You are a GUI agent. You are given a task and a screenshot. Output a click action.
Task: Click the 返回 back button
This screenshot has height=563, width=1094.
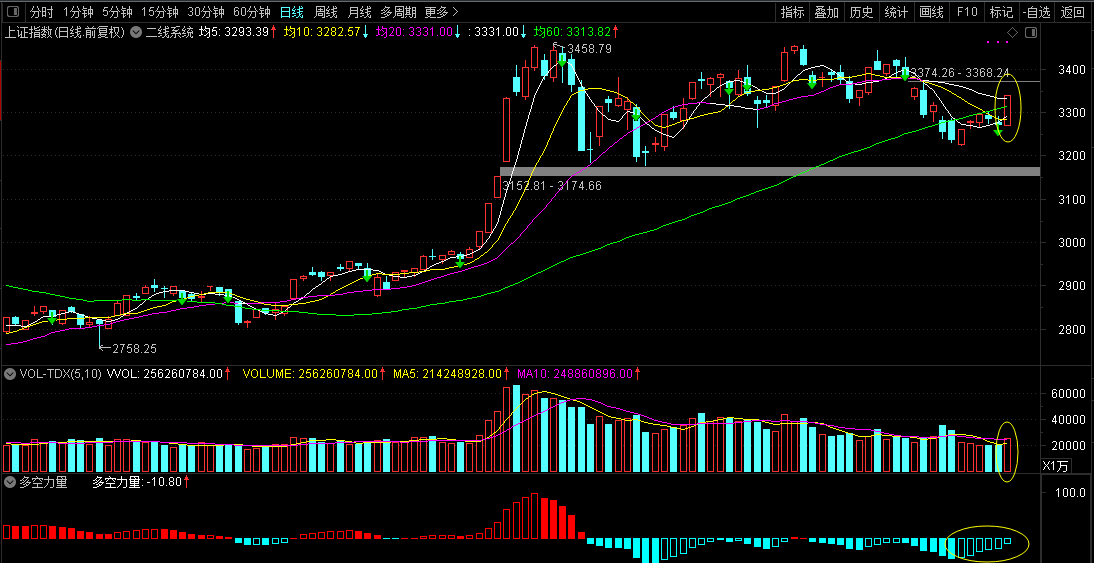tap(1072, 12)
